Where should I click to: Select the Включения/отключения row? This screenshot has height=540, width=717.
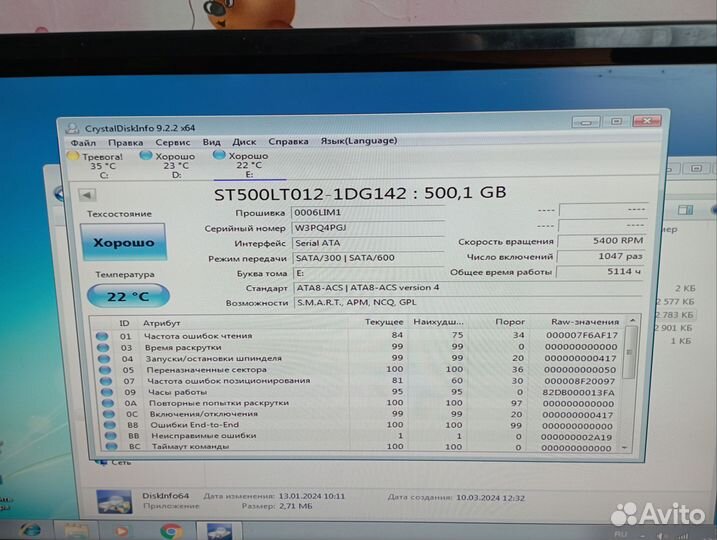358,414
